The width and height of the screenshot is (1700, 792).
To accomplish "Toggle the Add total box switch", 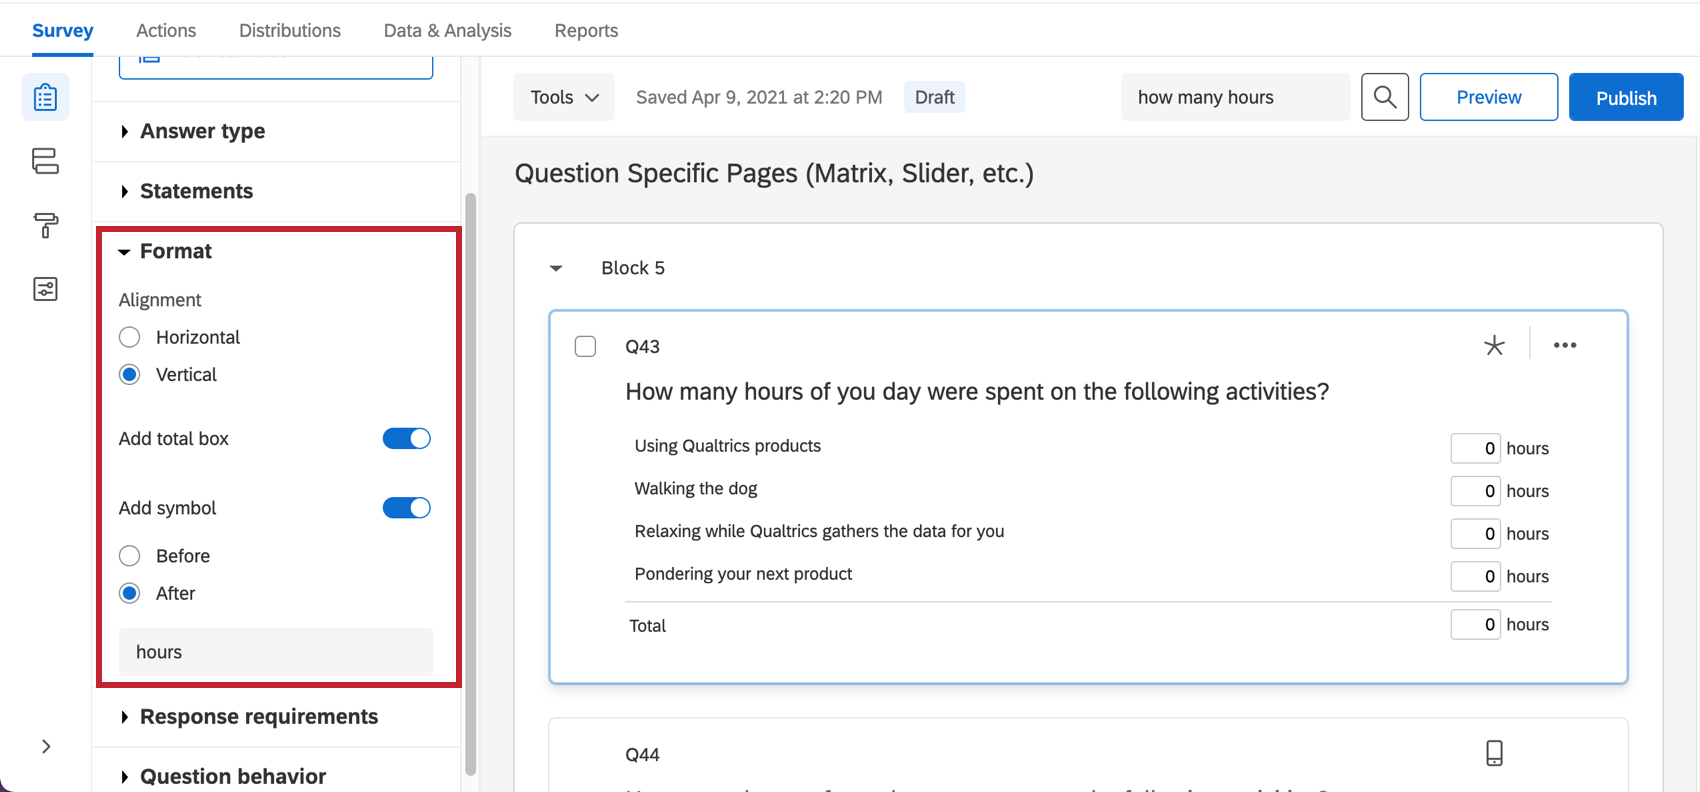I will [406, 439].
